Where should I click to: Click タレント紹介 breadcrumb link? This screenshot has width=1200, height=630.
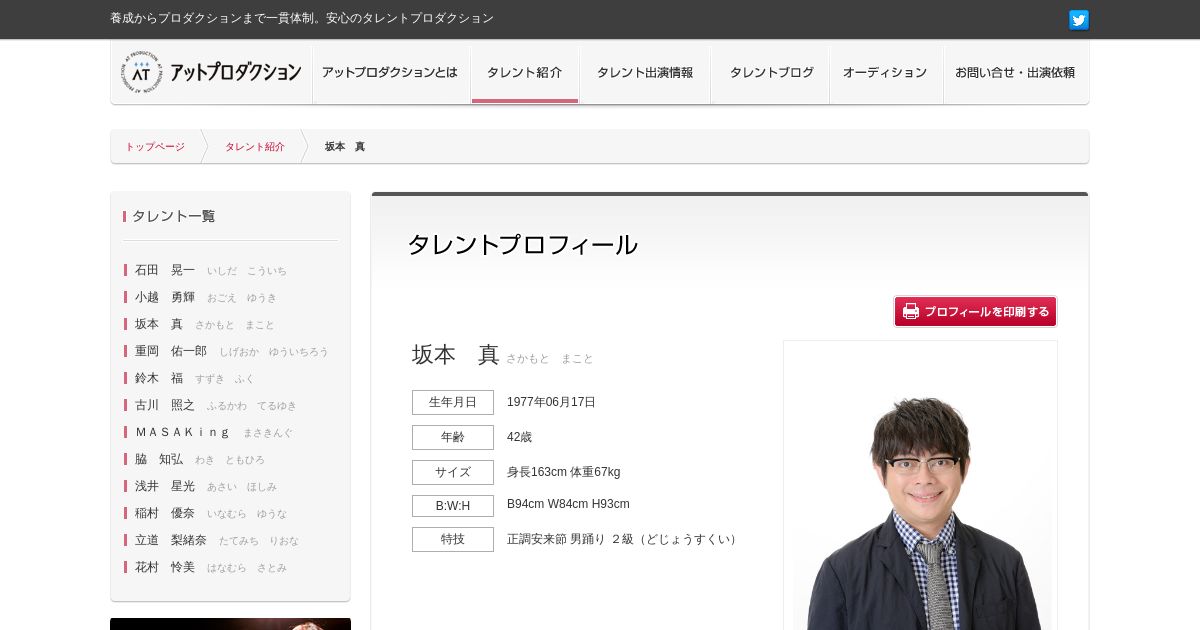(255, 147)
